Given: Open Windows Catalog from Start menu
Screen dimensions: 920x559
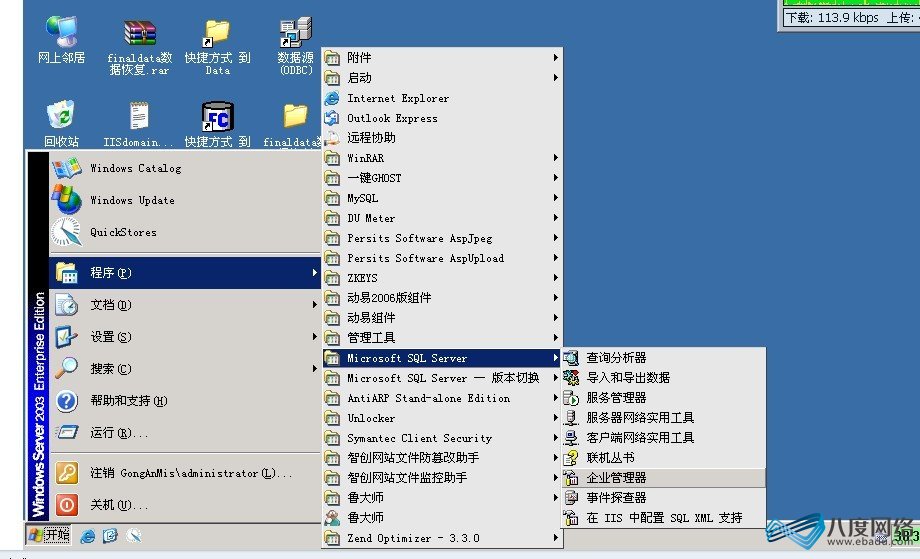Looking at the screenshot, I should (x=185, y=168).
